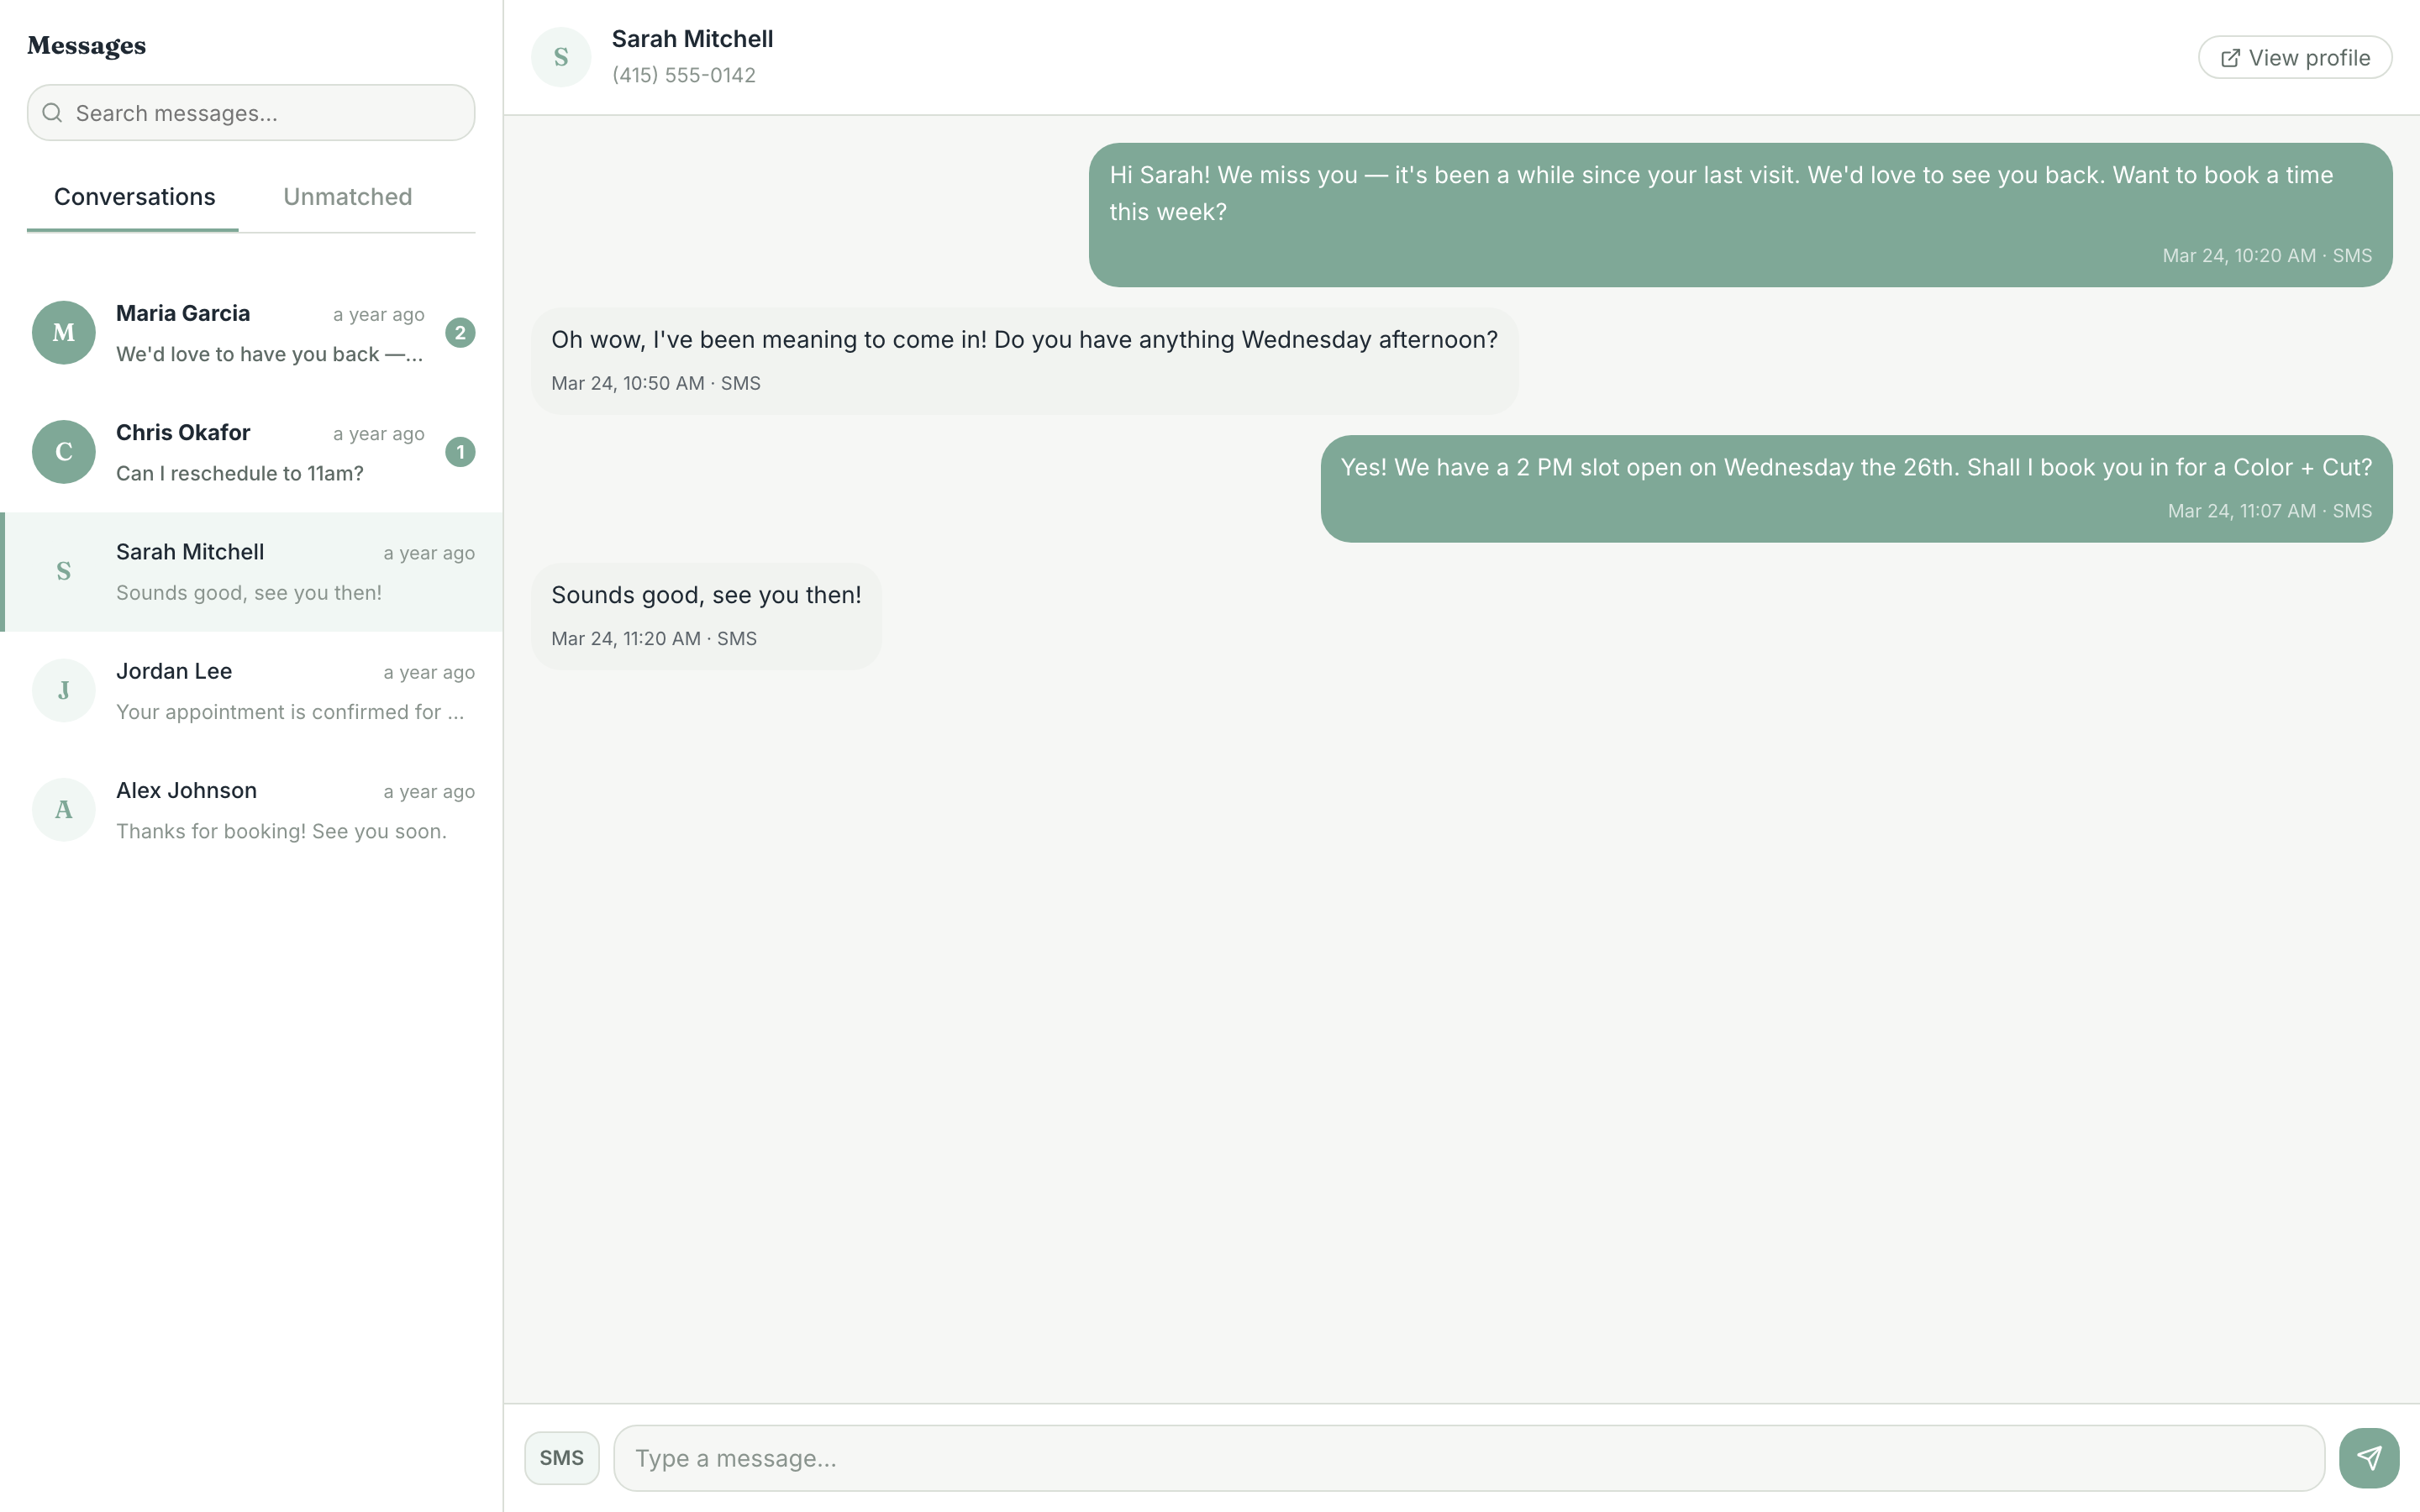
Task: Click the search magnifier icon
Action: coord(53,112)
